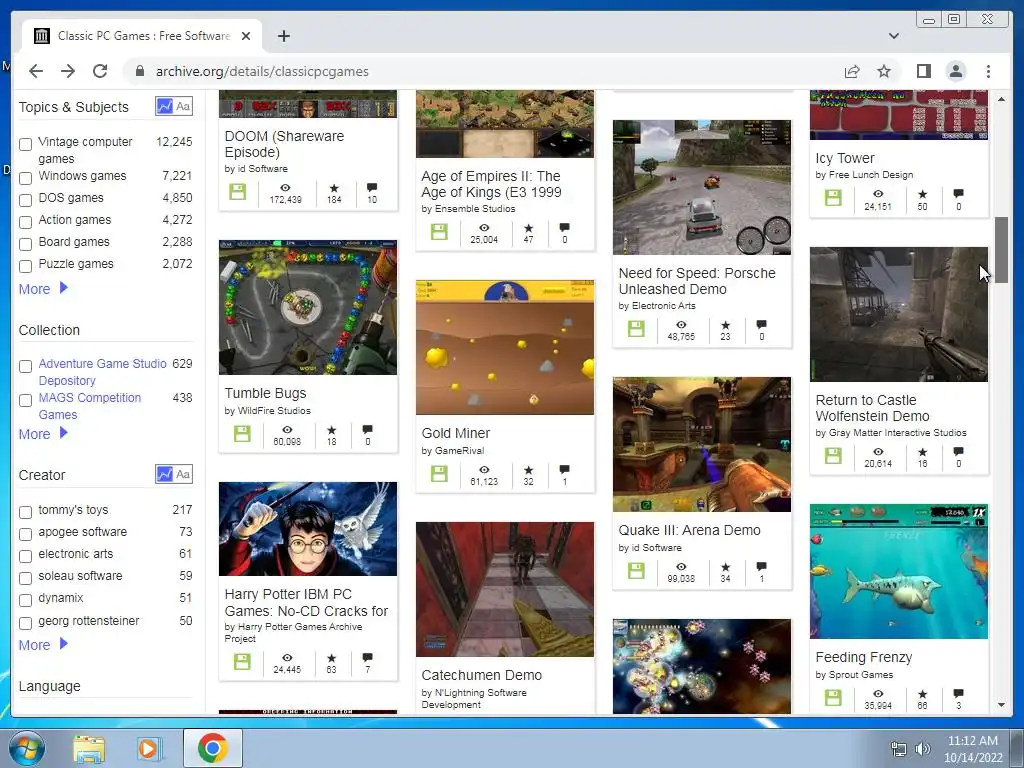Open the MAGS Competition Games link
The image size is (1024, 768).
[89, 406]
